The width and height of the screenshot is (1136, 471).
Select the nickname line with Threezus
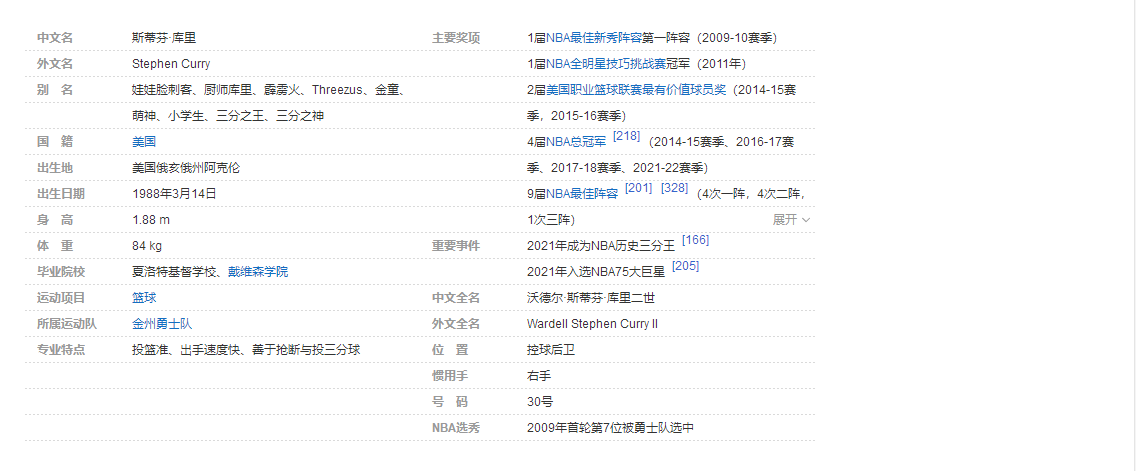coord(268,90)
